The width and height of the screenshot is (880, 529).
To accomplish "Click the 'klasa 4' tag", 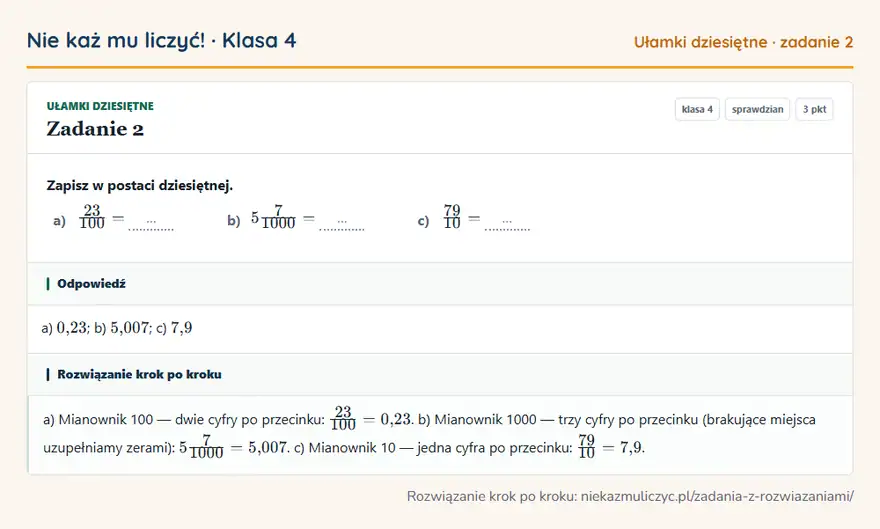I will 697,109.
